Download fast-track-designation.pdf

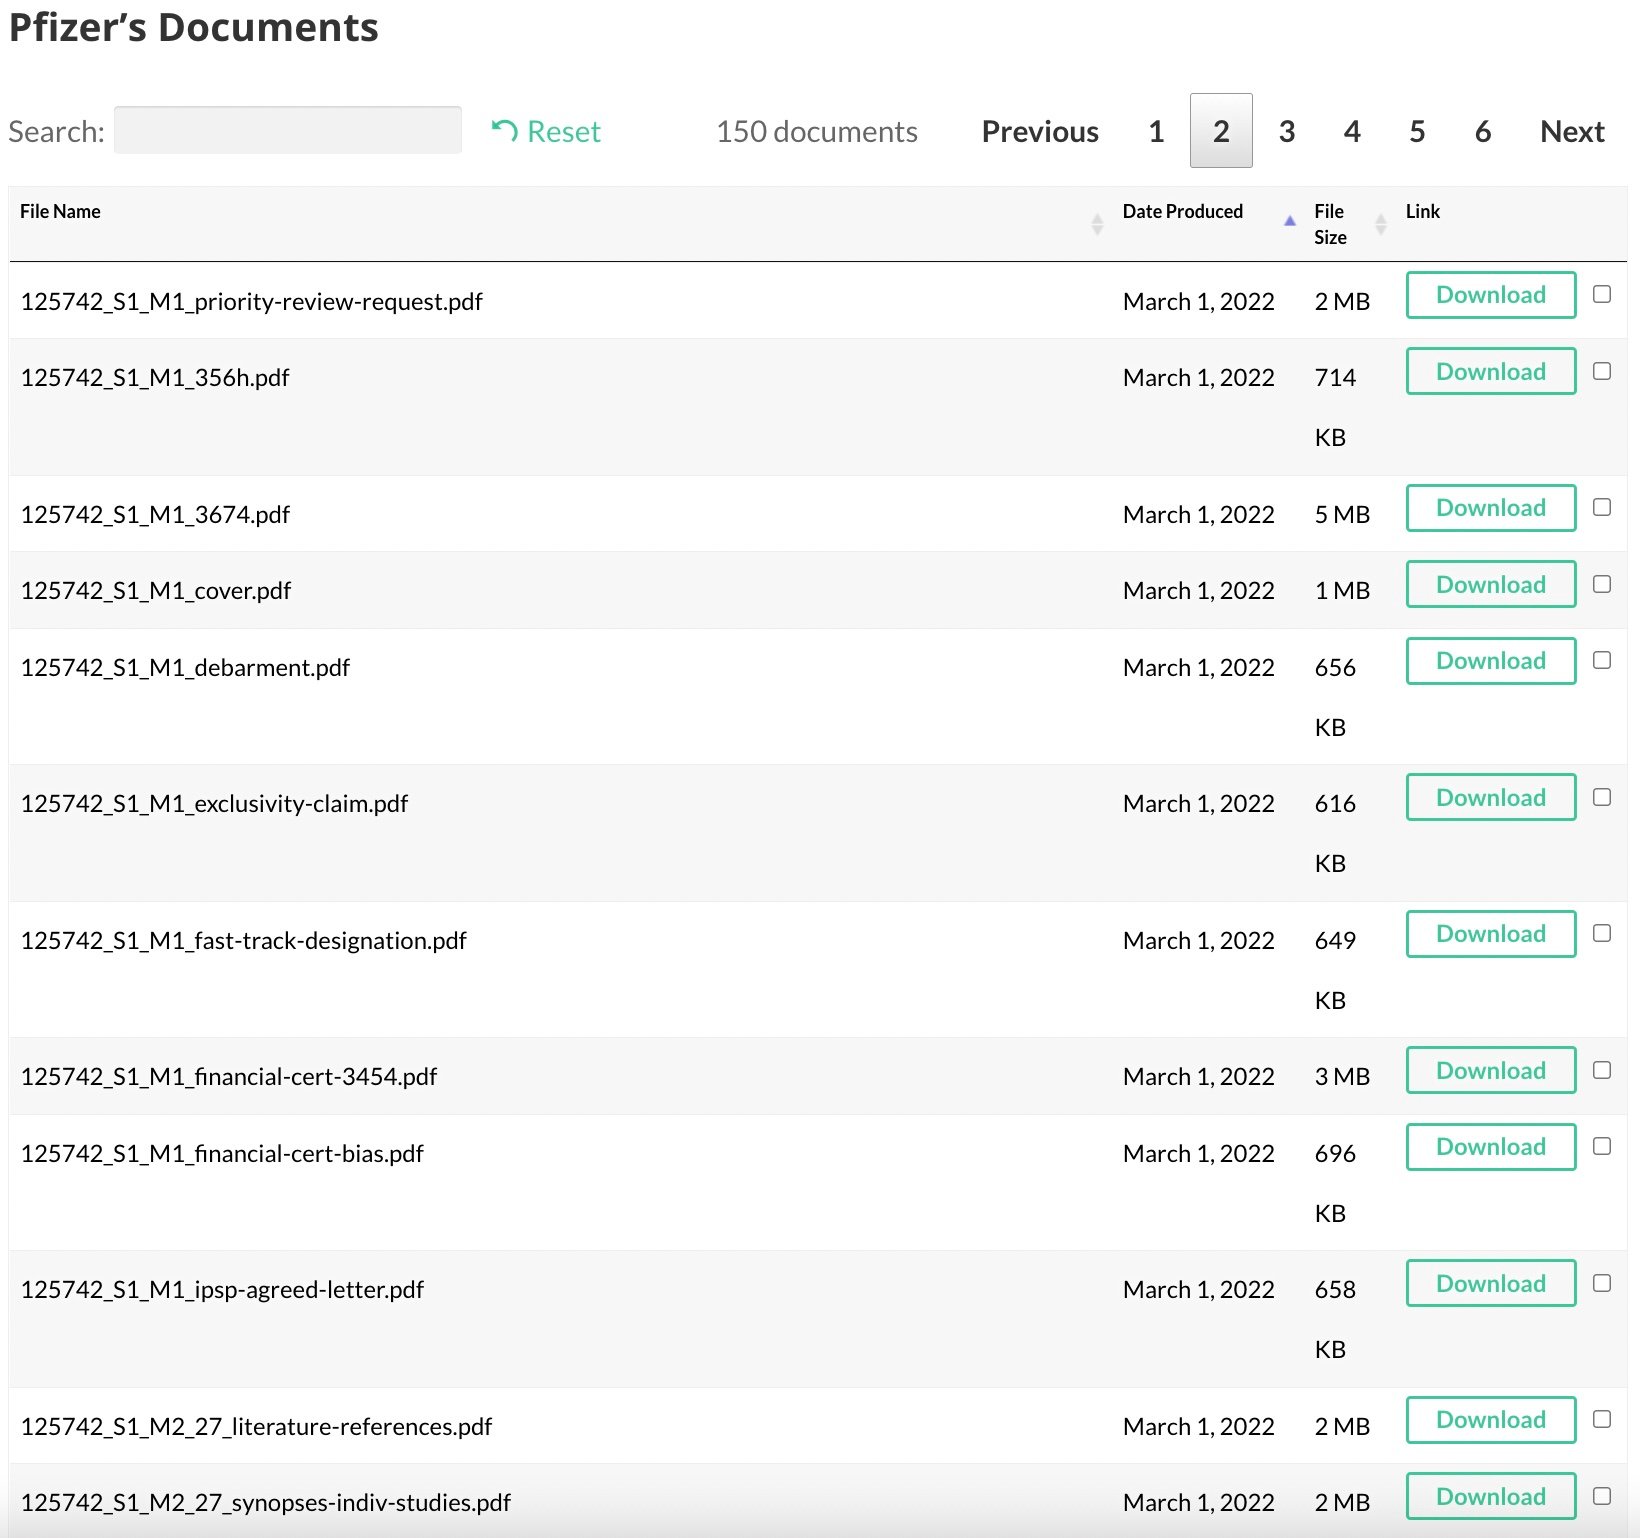(x=1490, y=934)
